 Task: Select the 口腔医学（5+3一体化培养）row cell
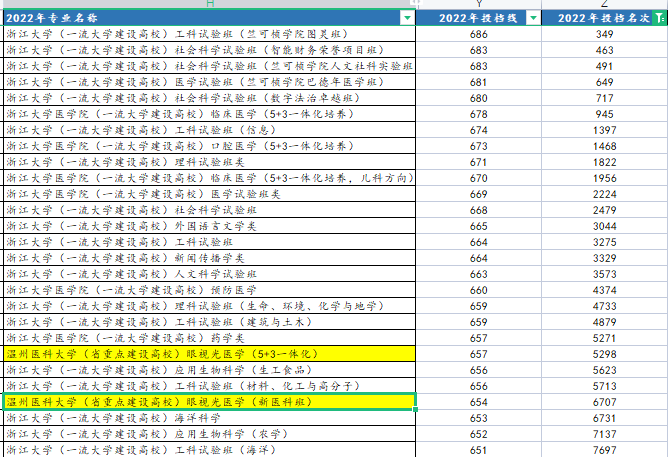tap(209, 146)
